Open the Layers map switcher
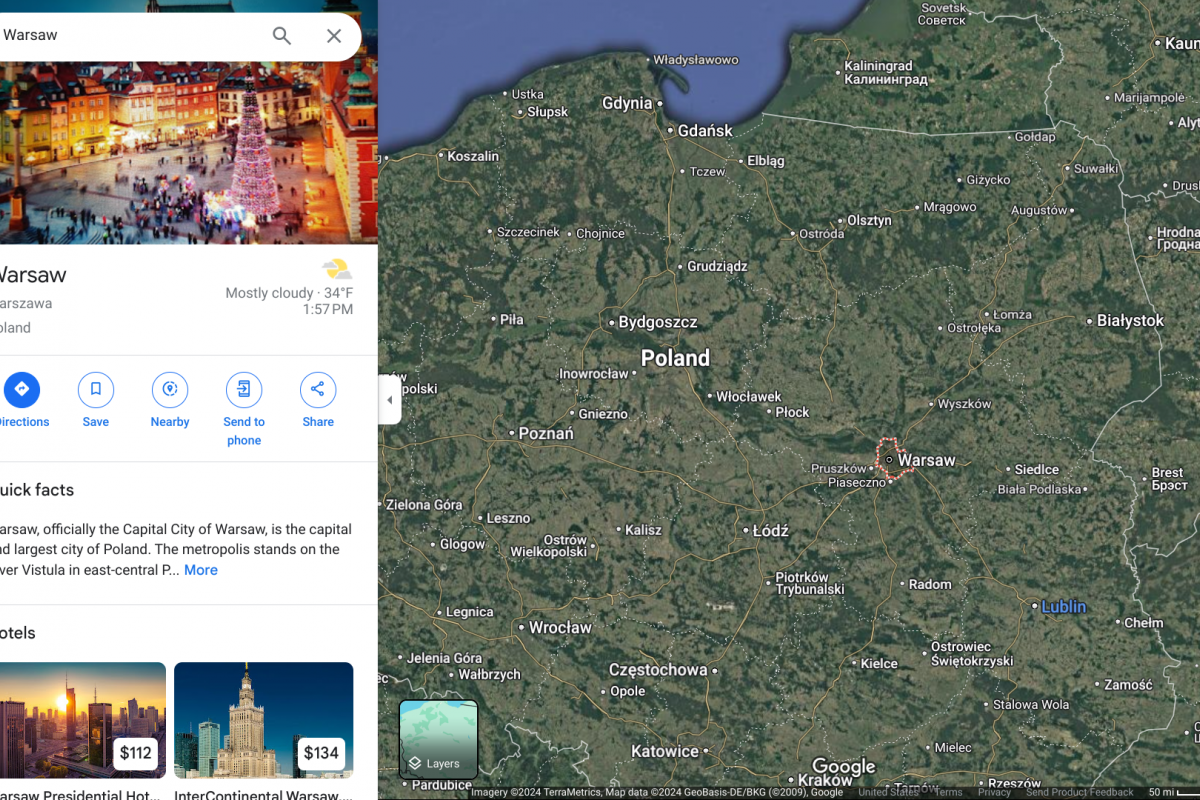Viewport: 1200px width, 800px height. click(x=438, y=740)
